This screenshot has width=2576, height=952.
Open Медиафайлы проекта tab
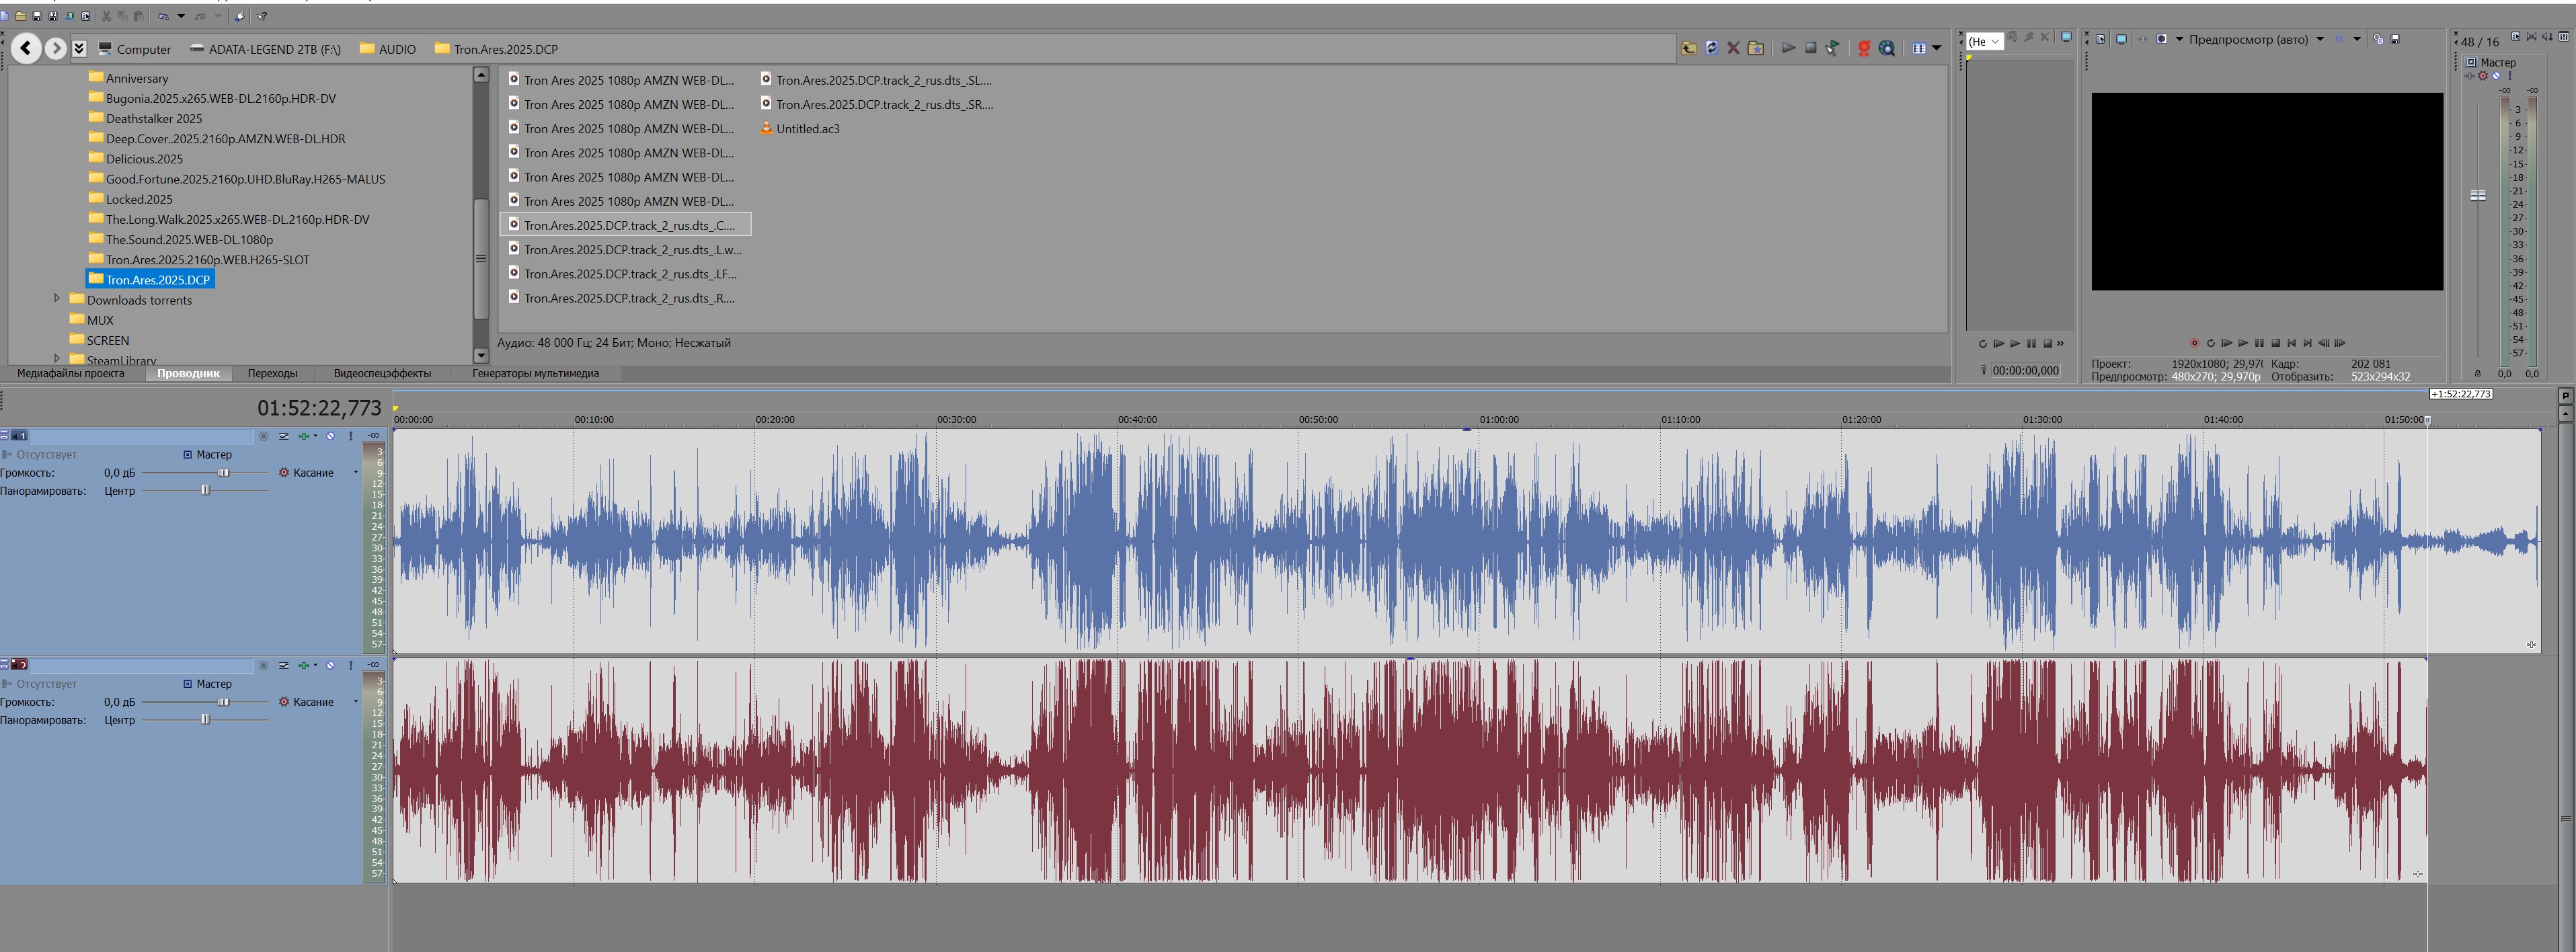tap(71, 374)
